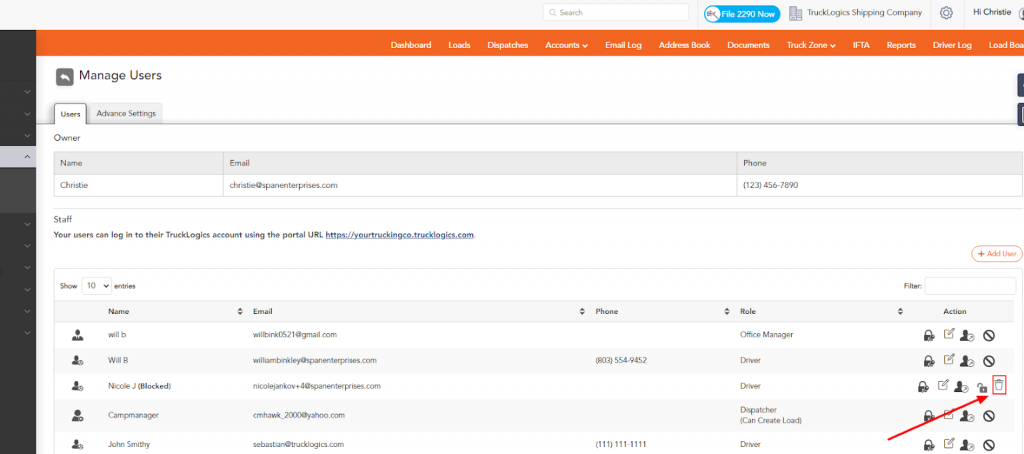The image size is (1024, 454).
Task: Expand the Accounts menu dropdown
Action: tap(566, 45)
